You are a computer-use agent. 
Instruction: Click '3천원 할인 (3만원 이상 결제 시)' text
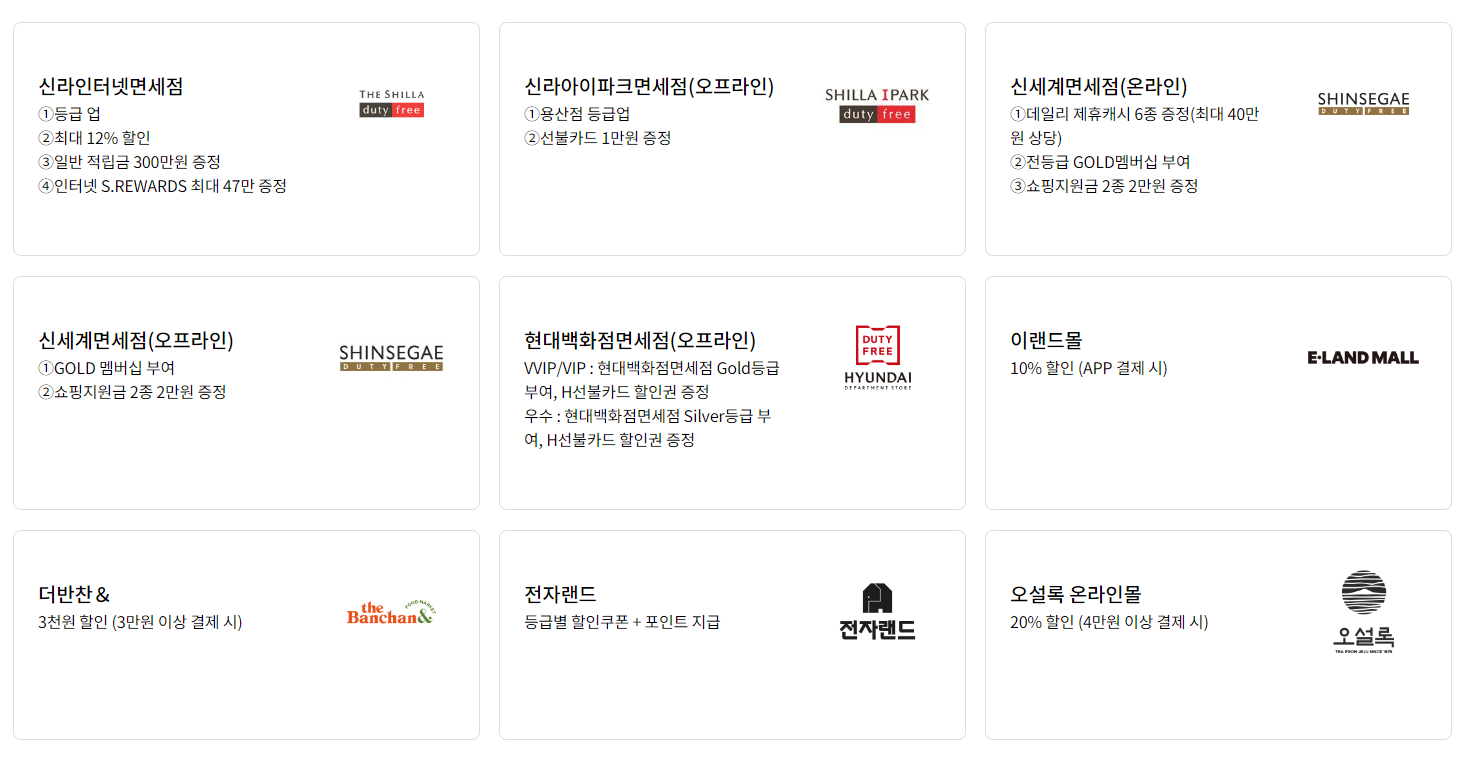pos(140,622)
